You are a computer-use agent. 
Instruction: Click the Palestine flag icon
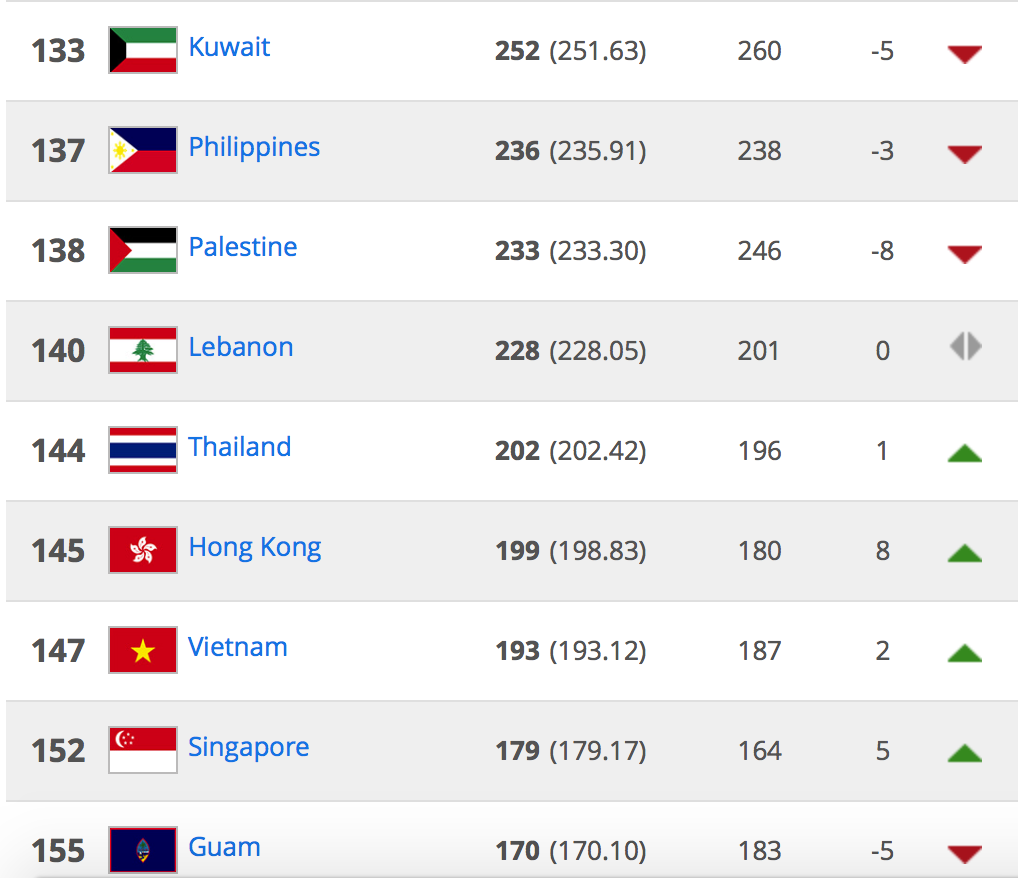pos(142,250)
